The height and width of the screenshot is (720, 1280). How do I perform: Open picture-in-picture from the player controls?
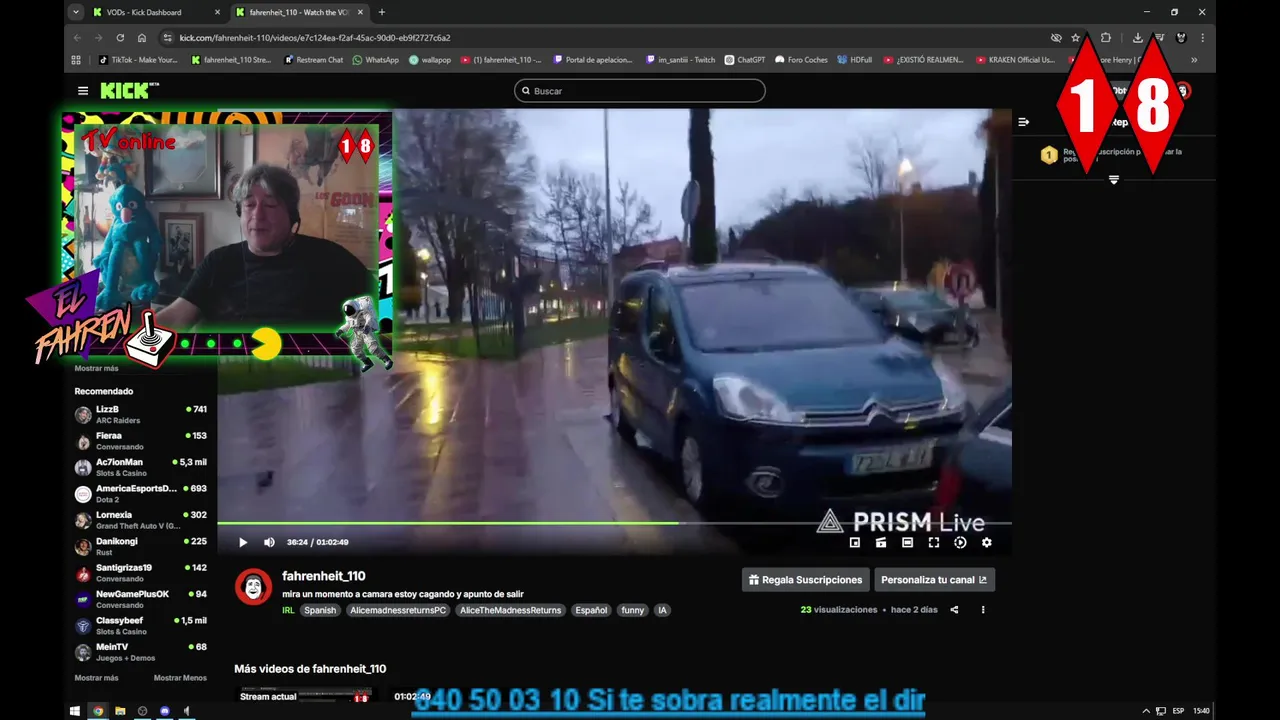855,542
